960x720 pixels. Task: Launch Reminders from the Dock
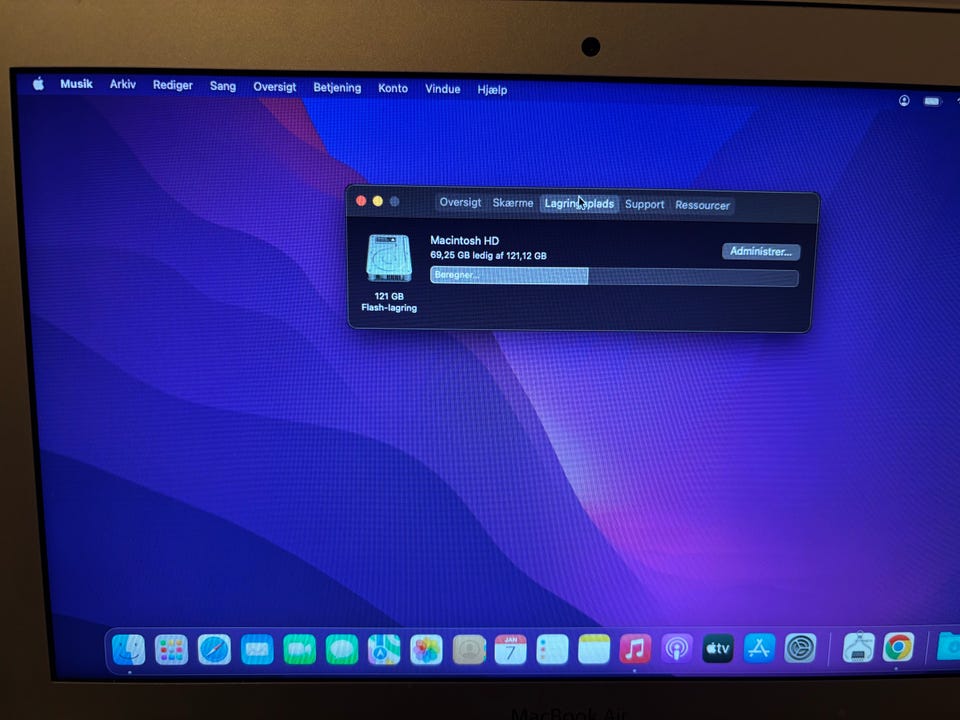click(x=552, y=649)
